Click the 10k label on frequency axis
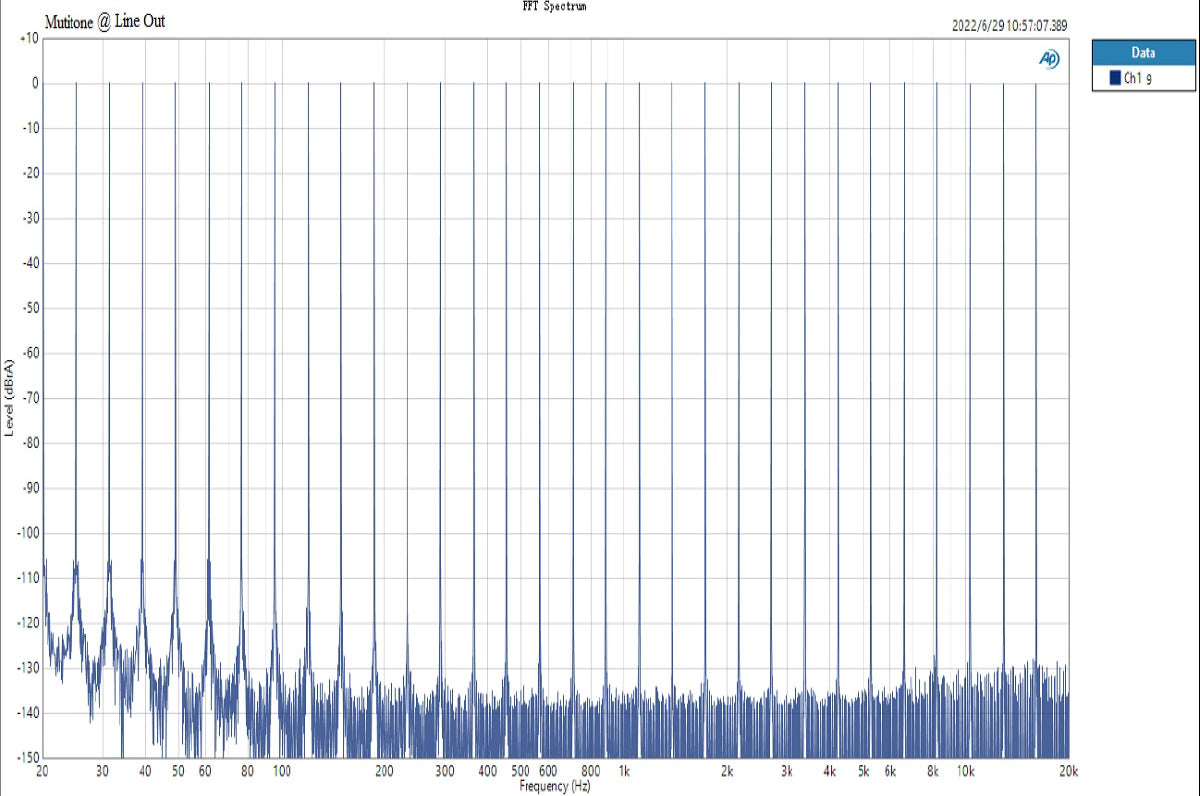 pos(965,771)
